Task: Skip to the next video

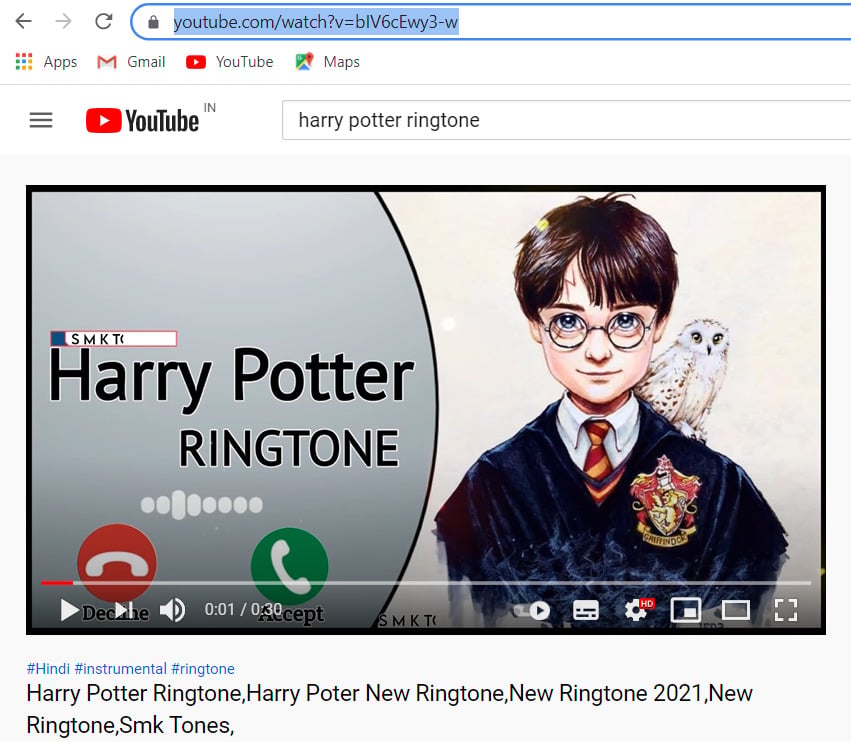Action: click(124, 610)
